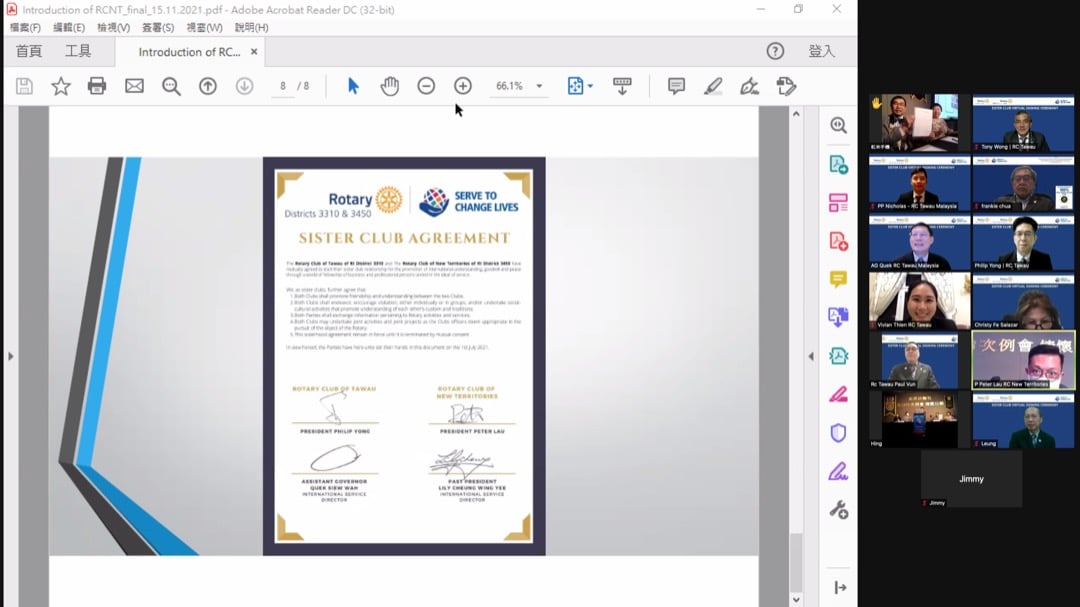1080x607 pixels.
Task: Collapse the tools panel with the bottom arrow icon
Action: point(840,588)
